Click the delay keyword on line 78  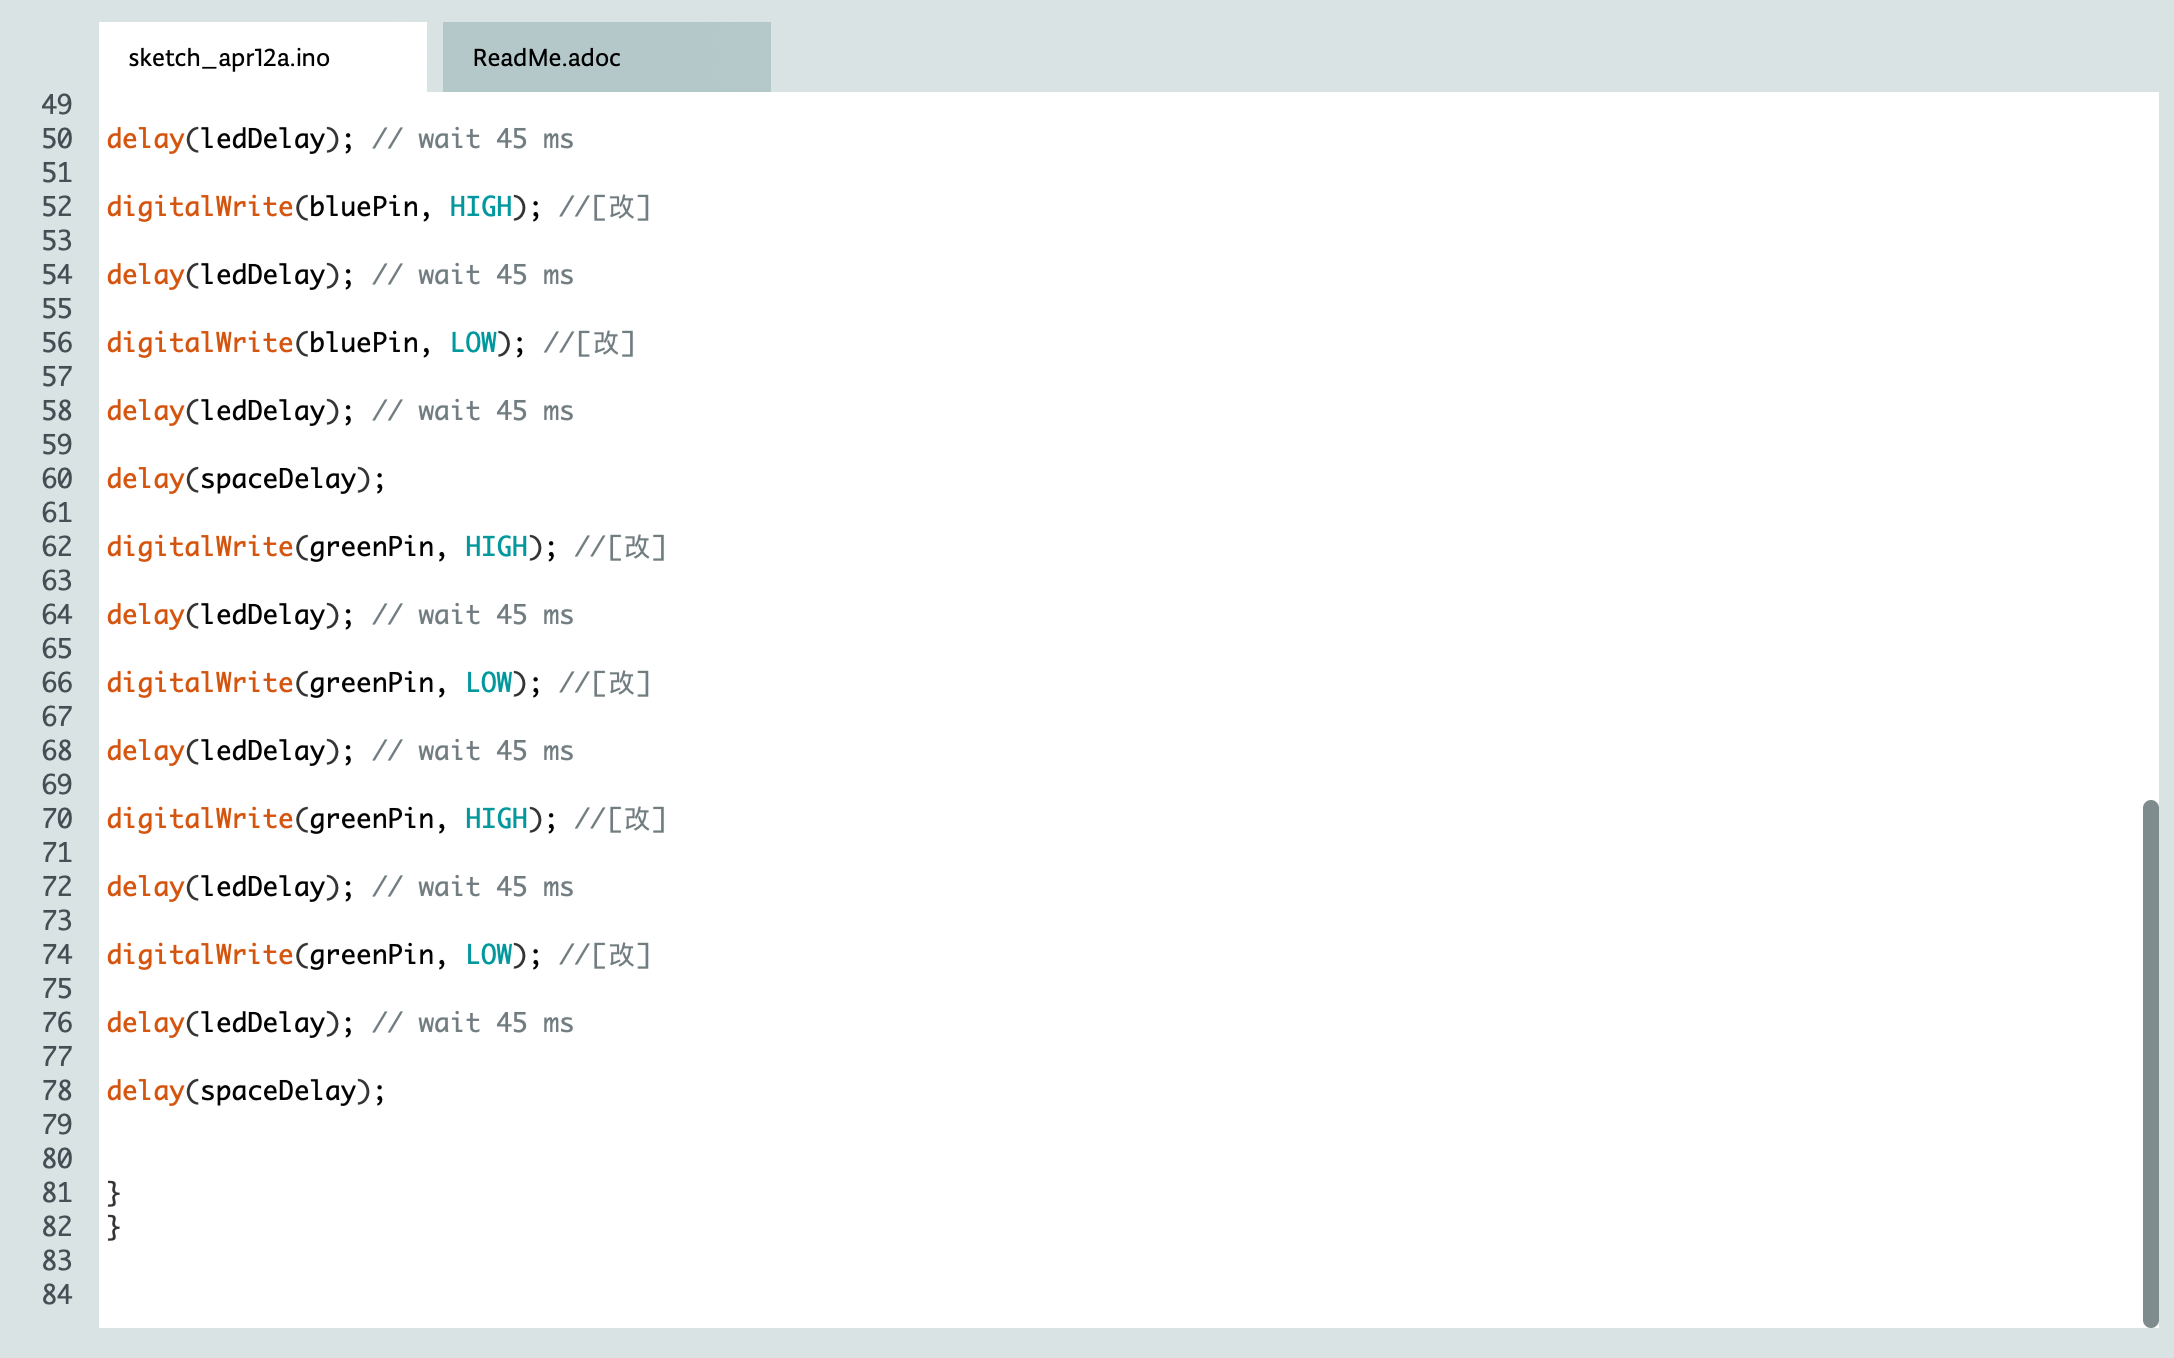coord(144,1090)
